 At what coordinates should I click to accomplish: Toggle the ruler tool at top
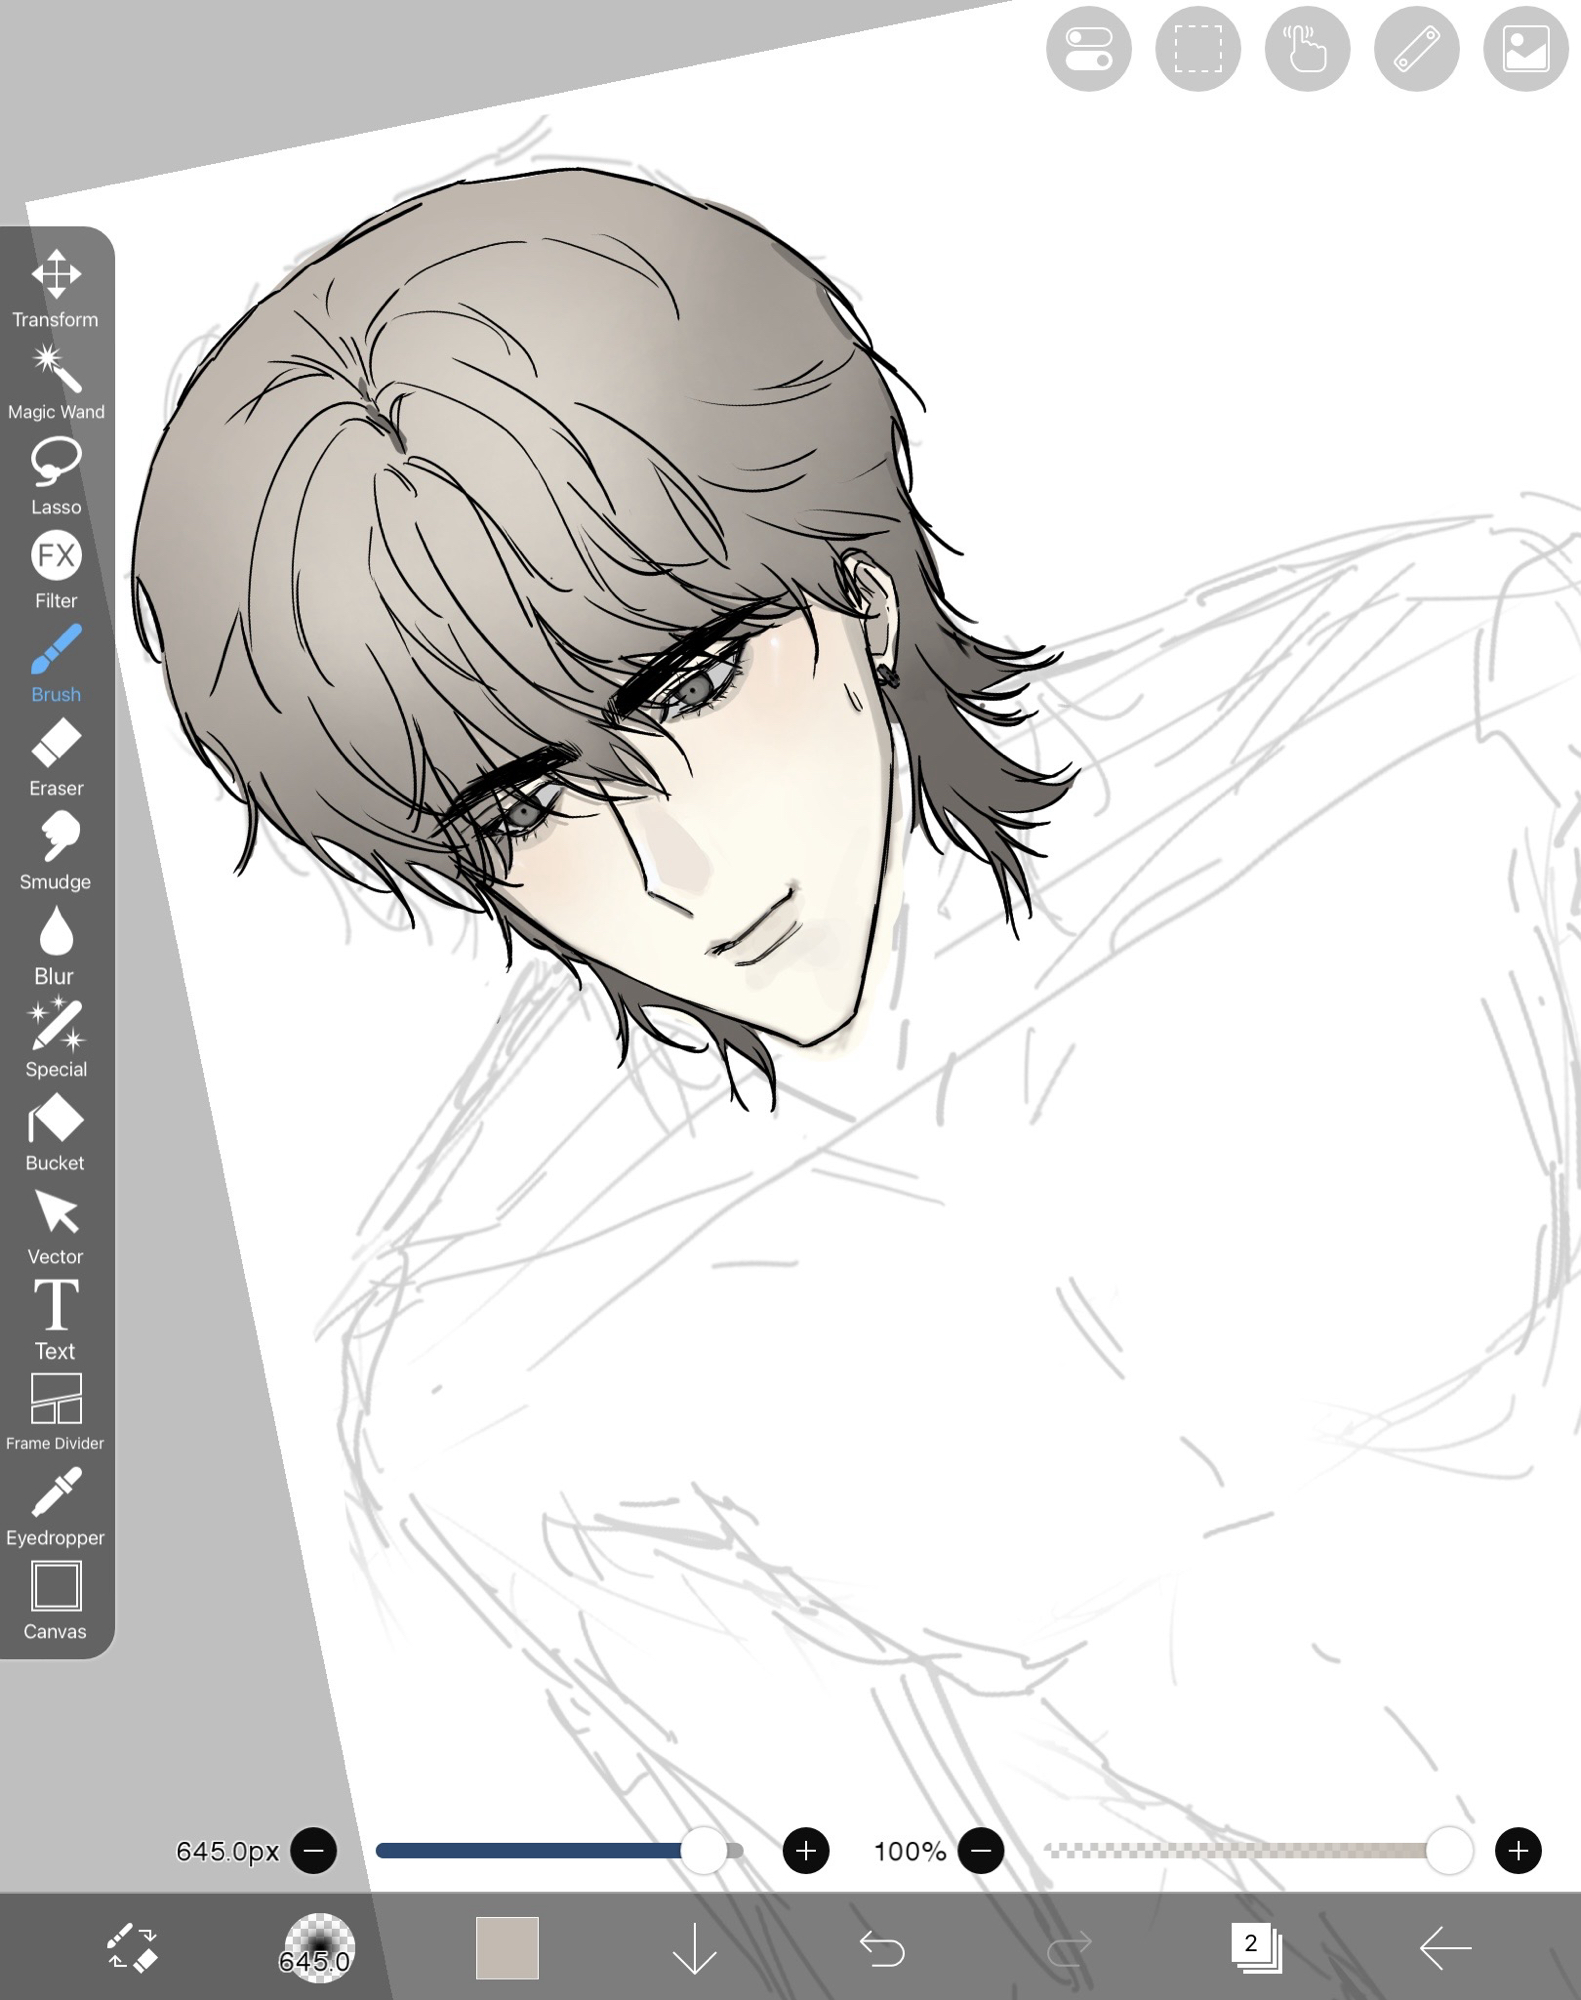(x=1416, y=49)
